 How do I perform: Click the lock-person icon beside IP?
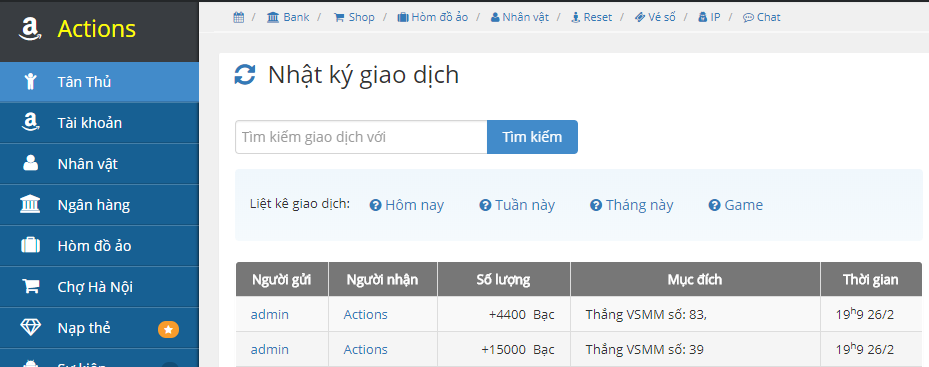click(703, 17)
